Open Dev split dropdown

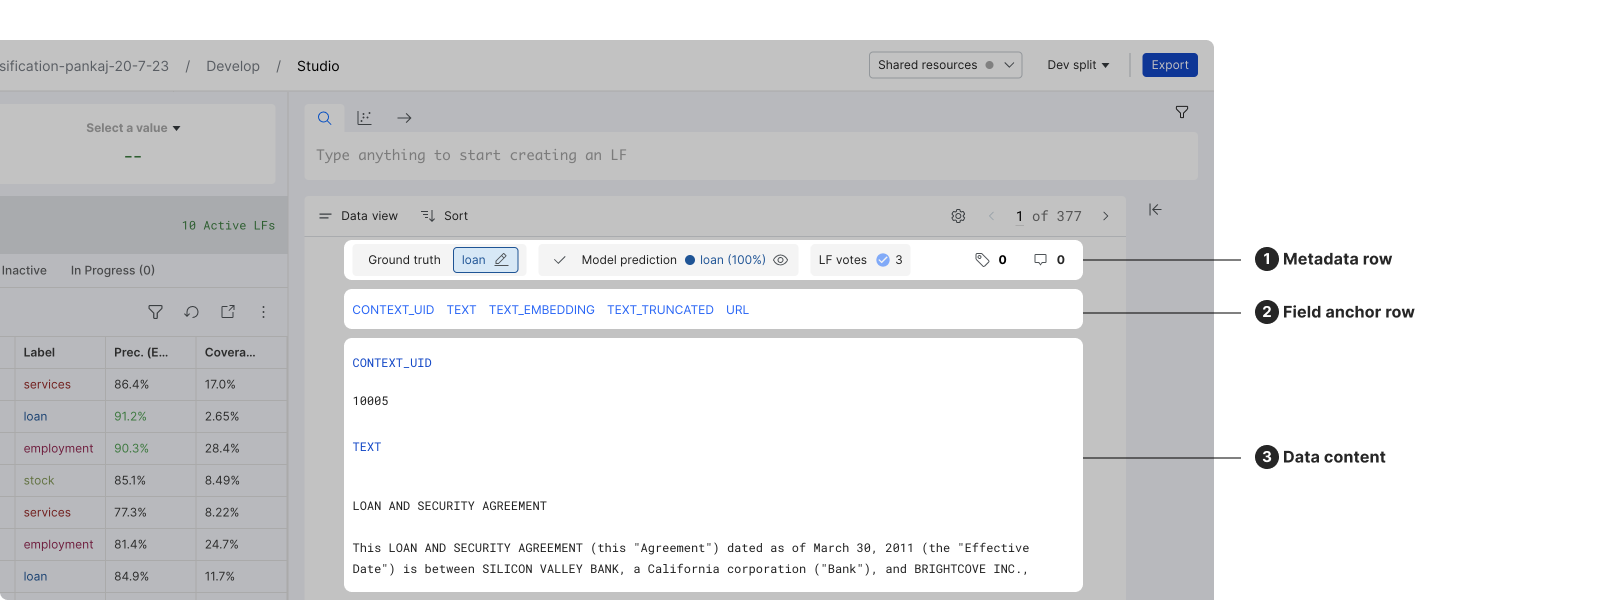[1078, 65]
